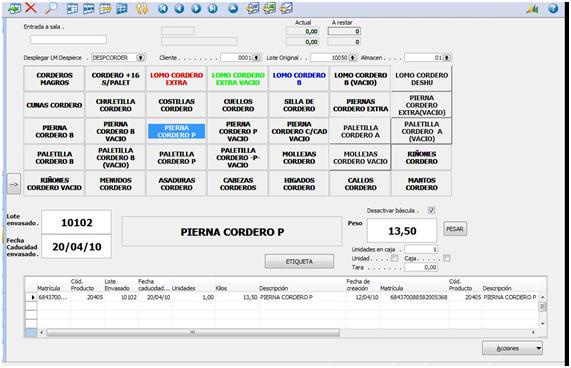
Task: Click the yellow refresh arrows icon
Action: (142, 8)
